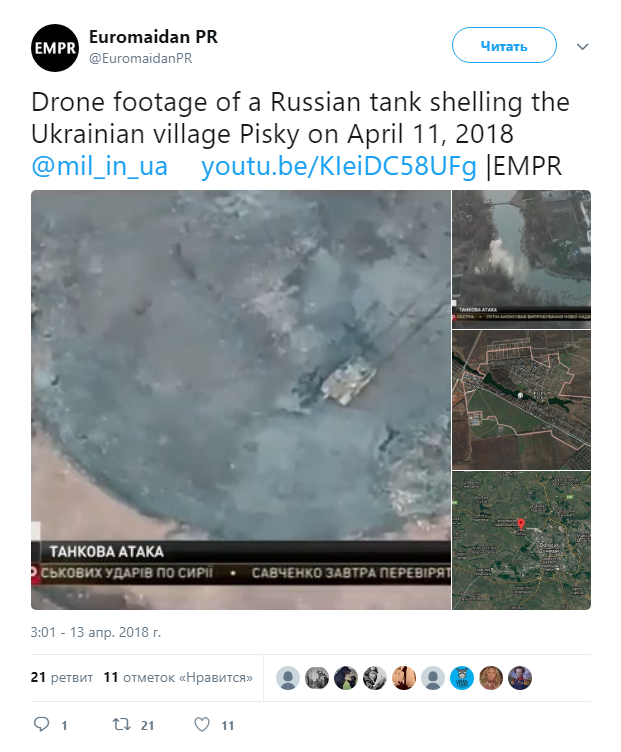Expand the tweet options chevron
The height and width of the screenshot is (752, 621).
[583, 46]
